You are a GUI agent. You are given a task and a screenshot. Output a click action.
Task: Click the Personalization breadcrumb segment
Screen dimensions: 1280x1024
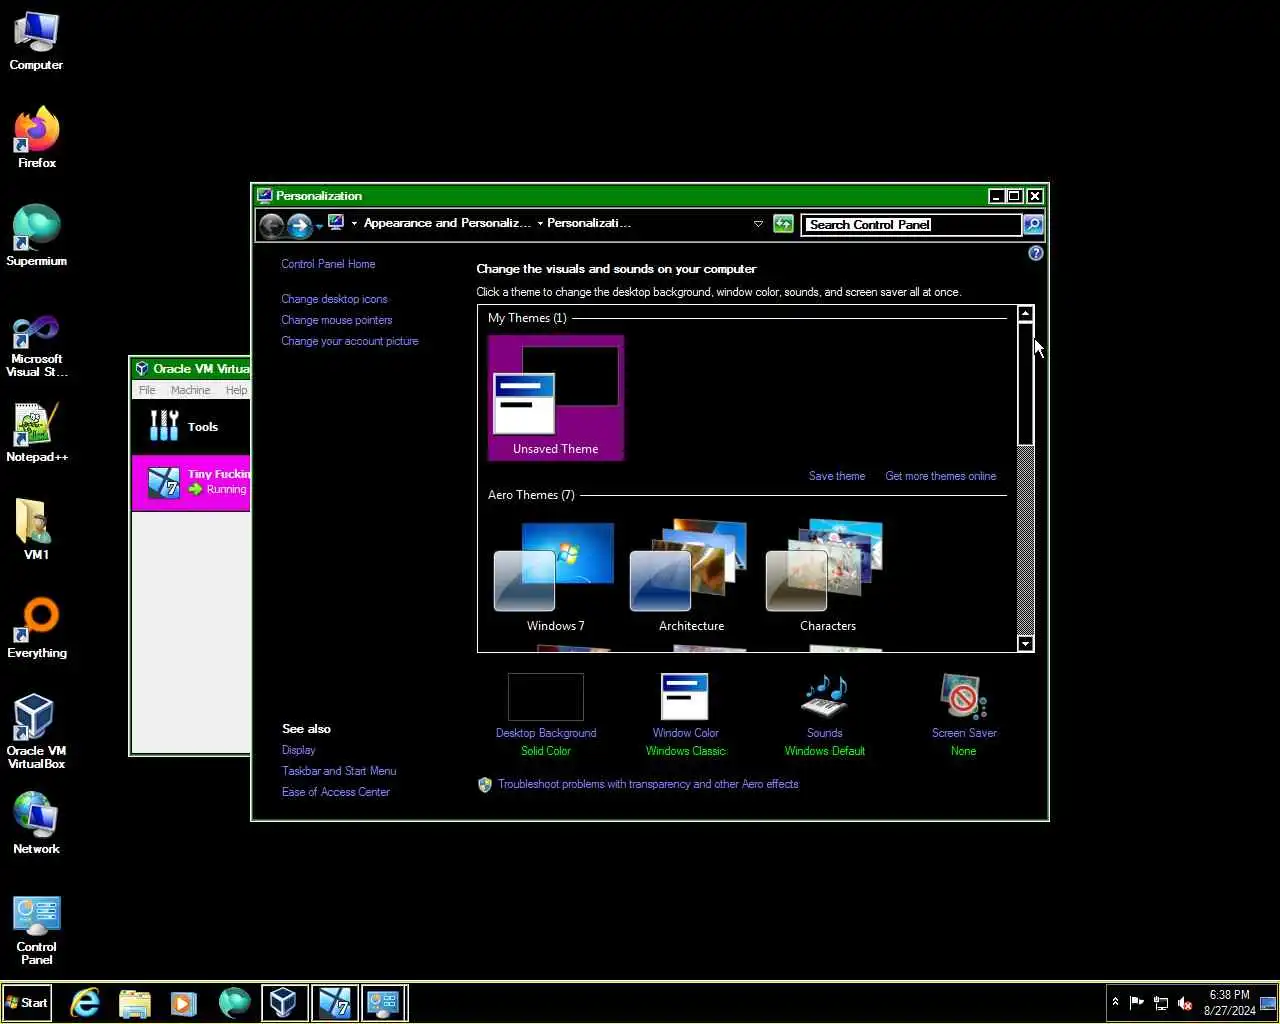pos(589,223)
